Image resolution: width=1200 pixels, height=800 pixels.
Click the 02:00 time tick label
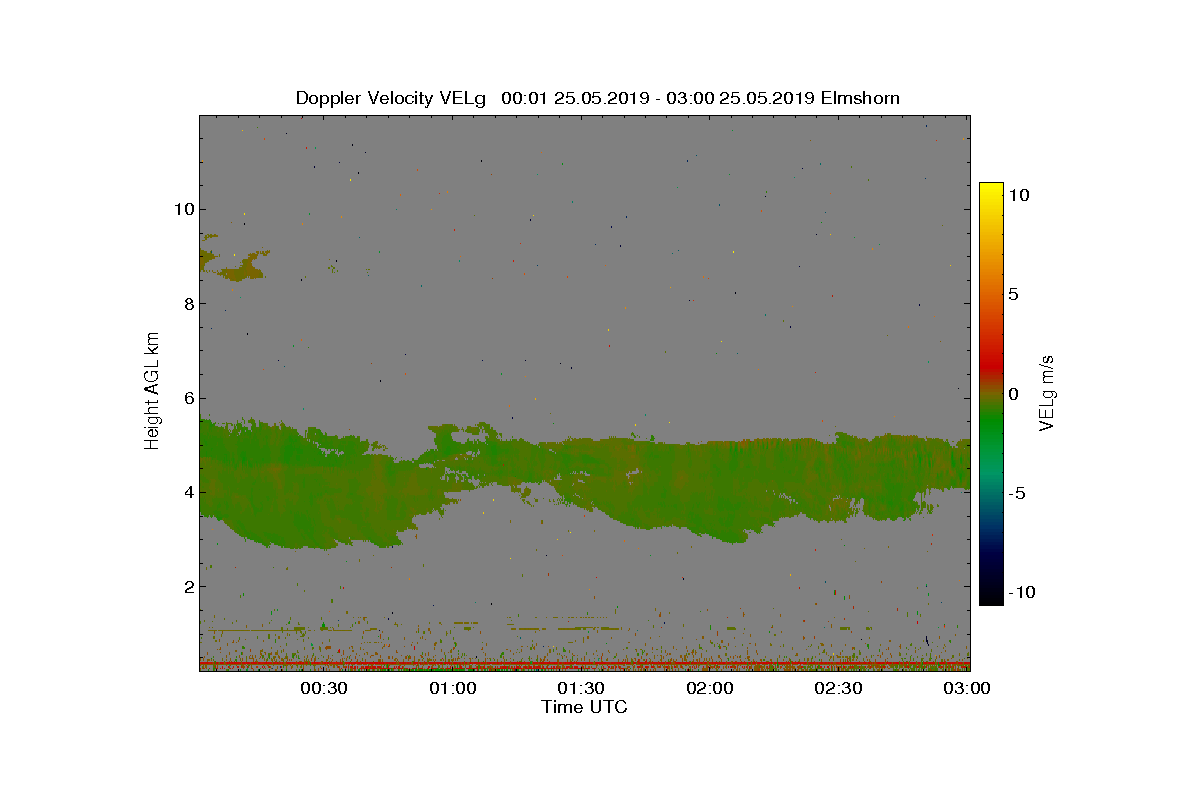click(710, 688)
